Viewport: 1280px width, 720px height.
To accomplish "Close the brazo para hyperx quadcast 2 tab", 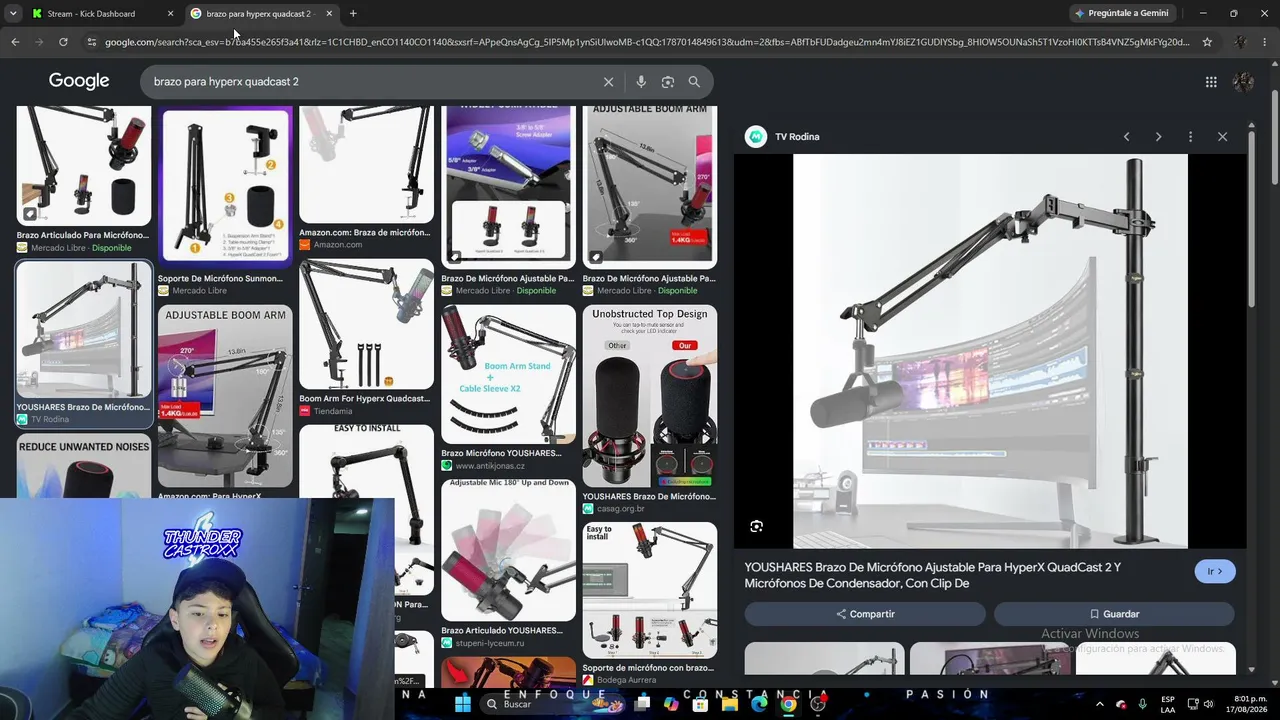I will pos(329,14).
